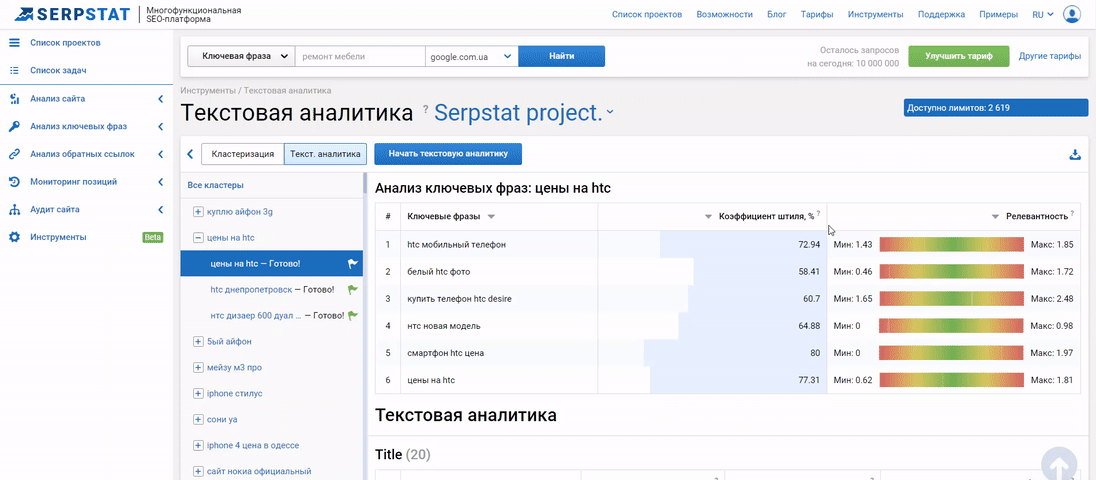The image size is (1096, 480).
Task: Click the sitemap icon for Аудит сайта
Action: 14,210
